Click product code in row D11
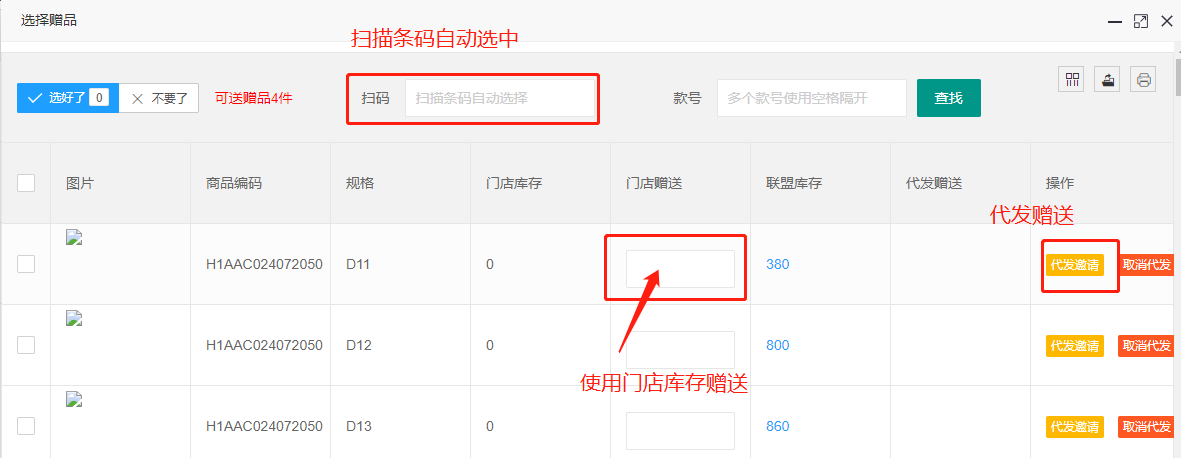This screenshot has height=458, width=1181. [264, 264]
